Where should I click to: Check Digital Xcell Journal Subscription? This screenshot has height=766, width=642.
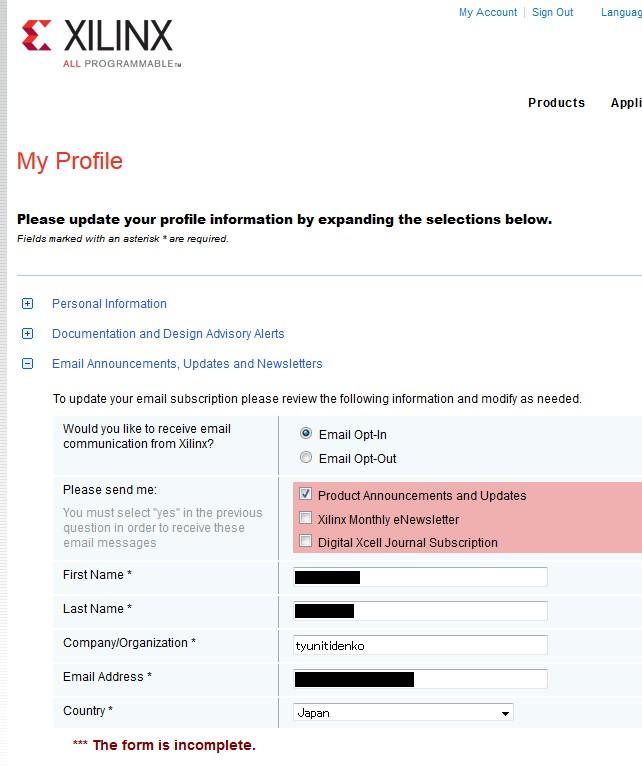click(305, 541)
